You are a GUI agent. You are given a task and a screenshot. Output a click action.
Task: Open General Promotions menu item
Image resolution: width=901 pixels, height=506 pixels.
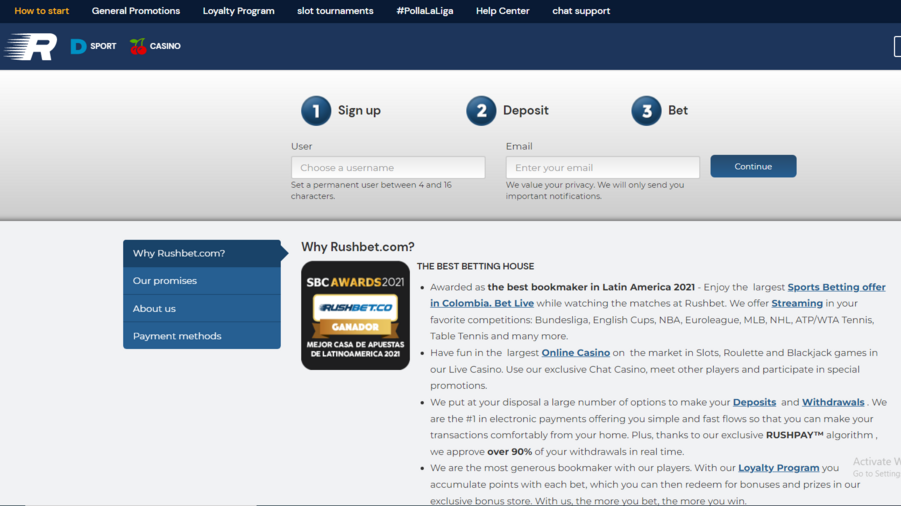[136, 11]
